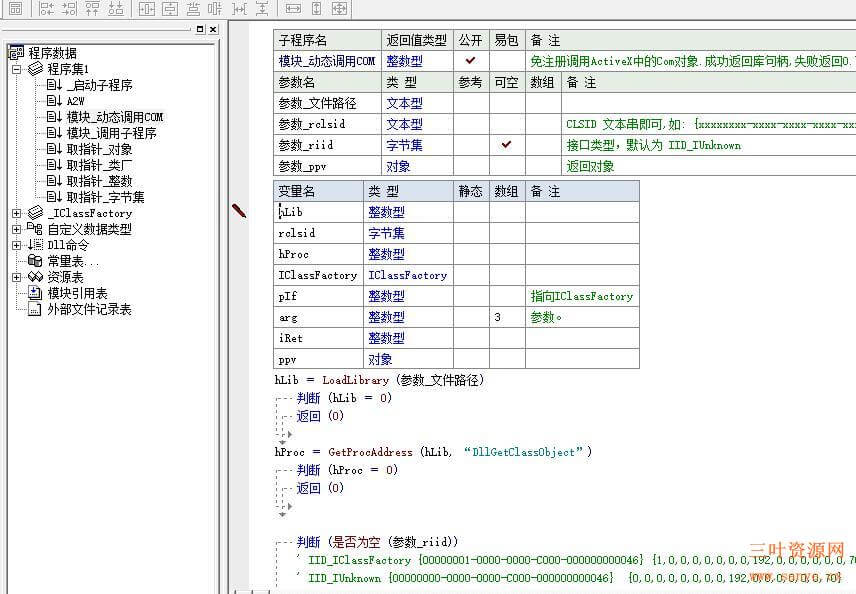Click the make same size toolbar icon
This screenshot has width=856, height=594.
coord(341,9)
